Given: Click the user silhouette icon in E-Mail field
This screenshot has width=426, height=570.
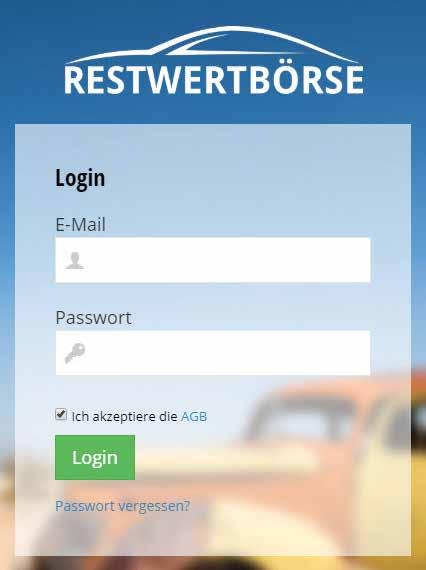Looking at the screenshot, I should (x=75, y=260).
